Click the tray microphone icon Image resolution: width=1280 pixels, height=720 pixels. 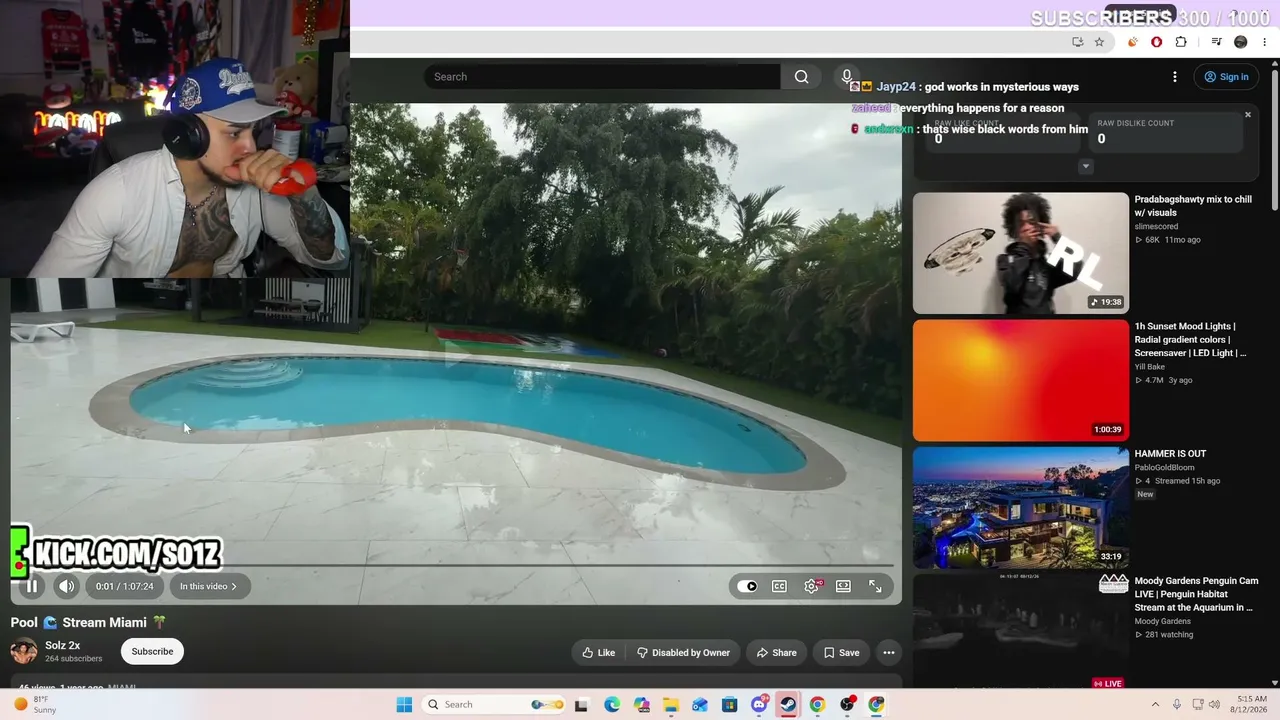pyautogui.click(x=1177, y=705)
